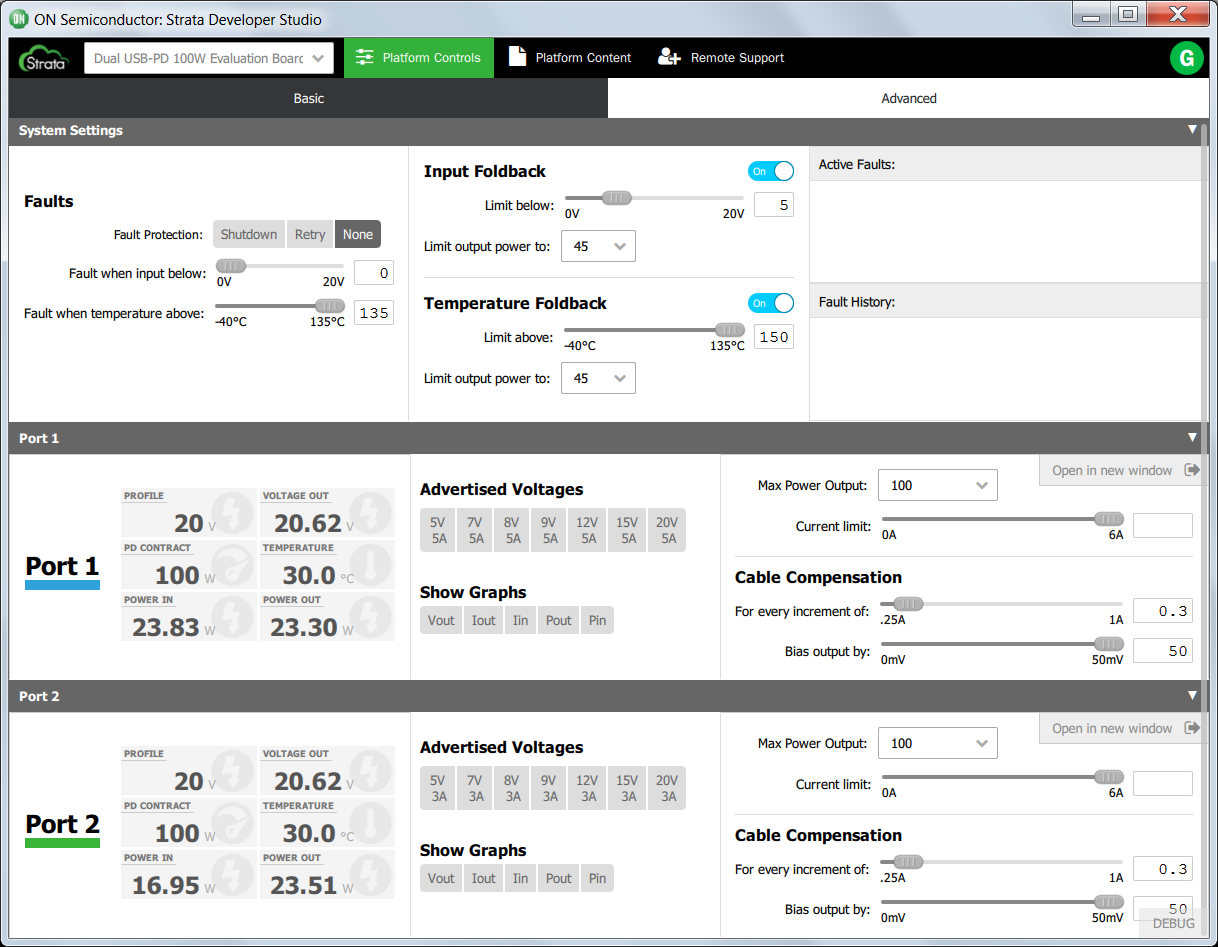Click Port 2 Open in new window icon

point(1191,728)
